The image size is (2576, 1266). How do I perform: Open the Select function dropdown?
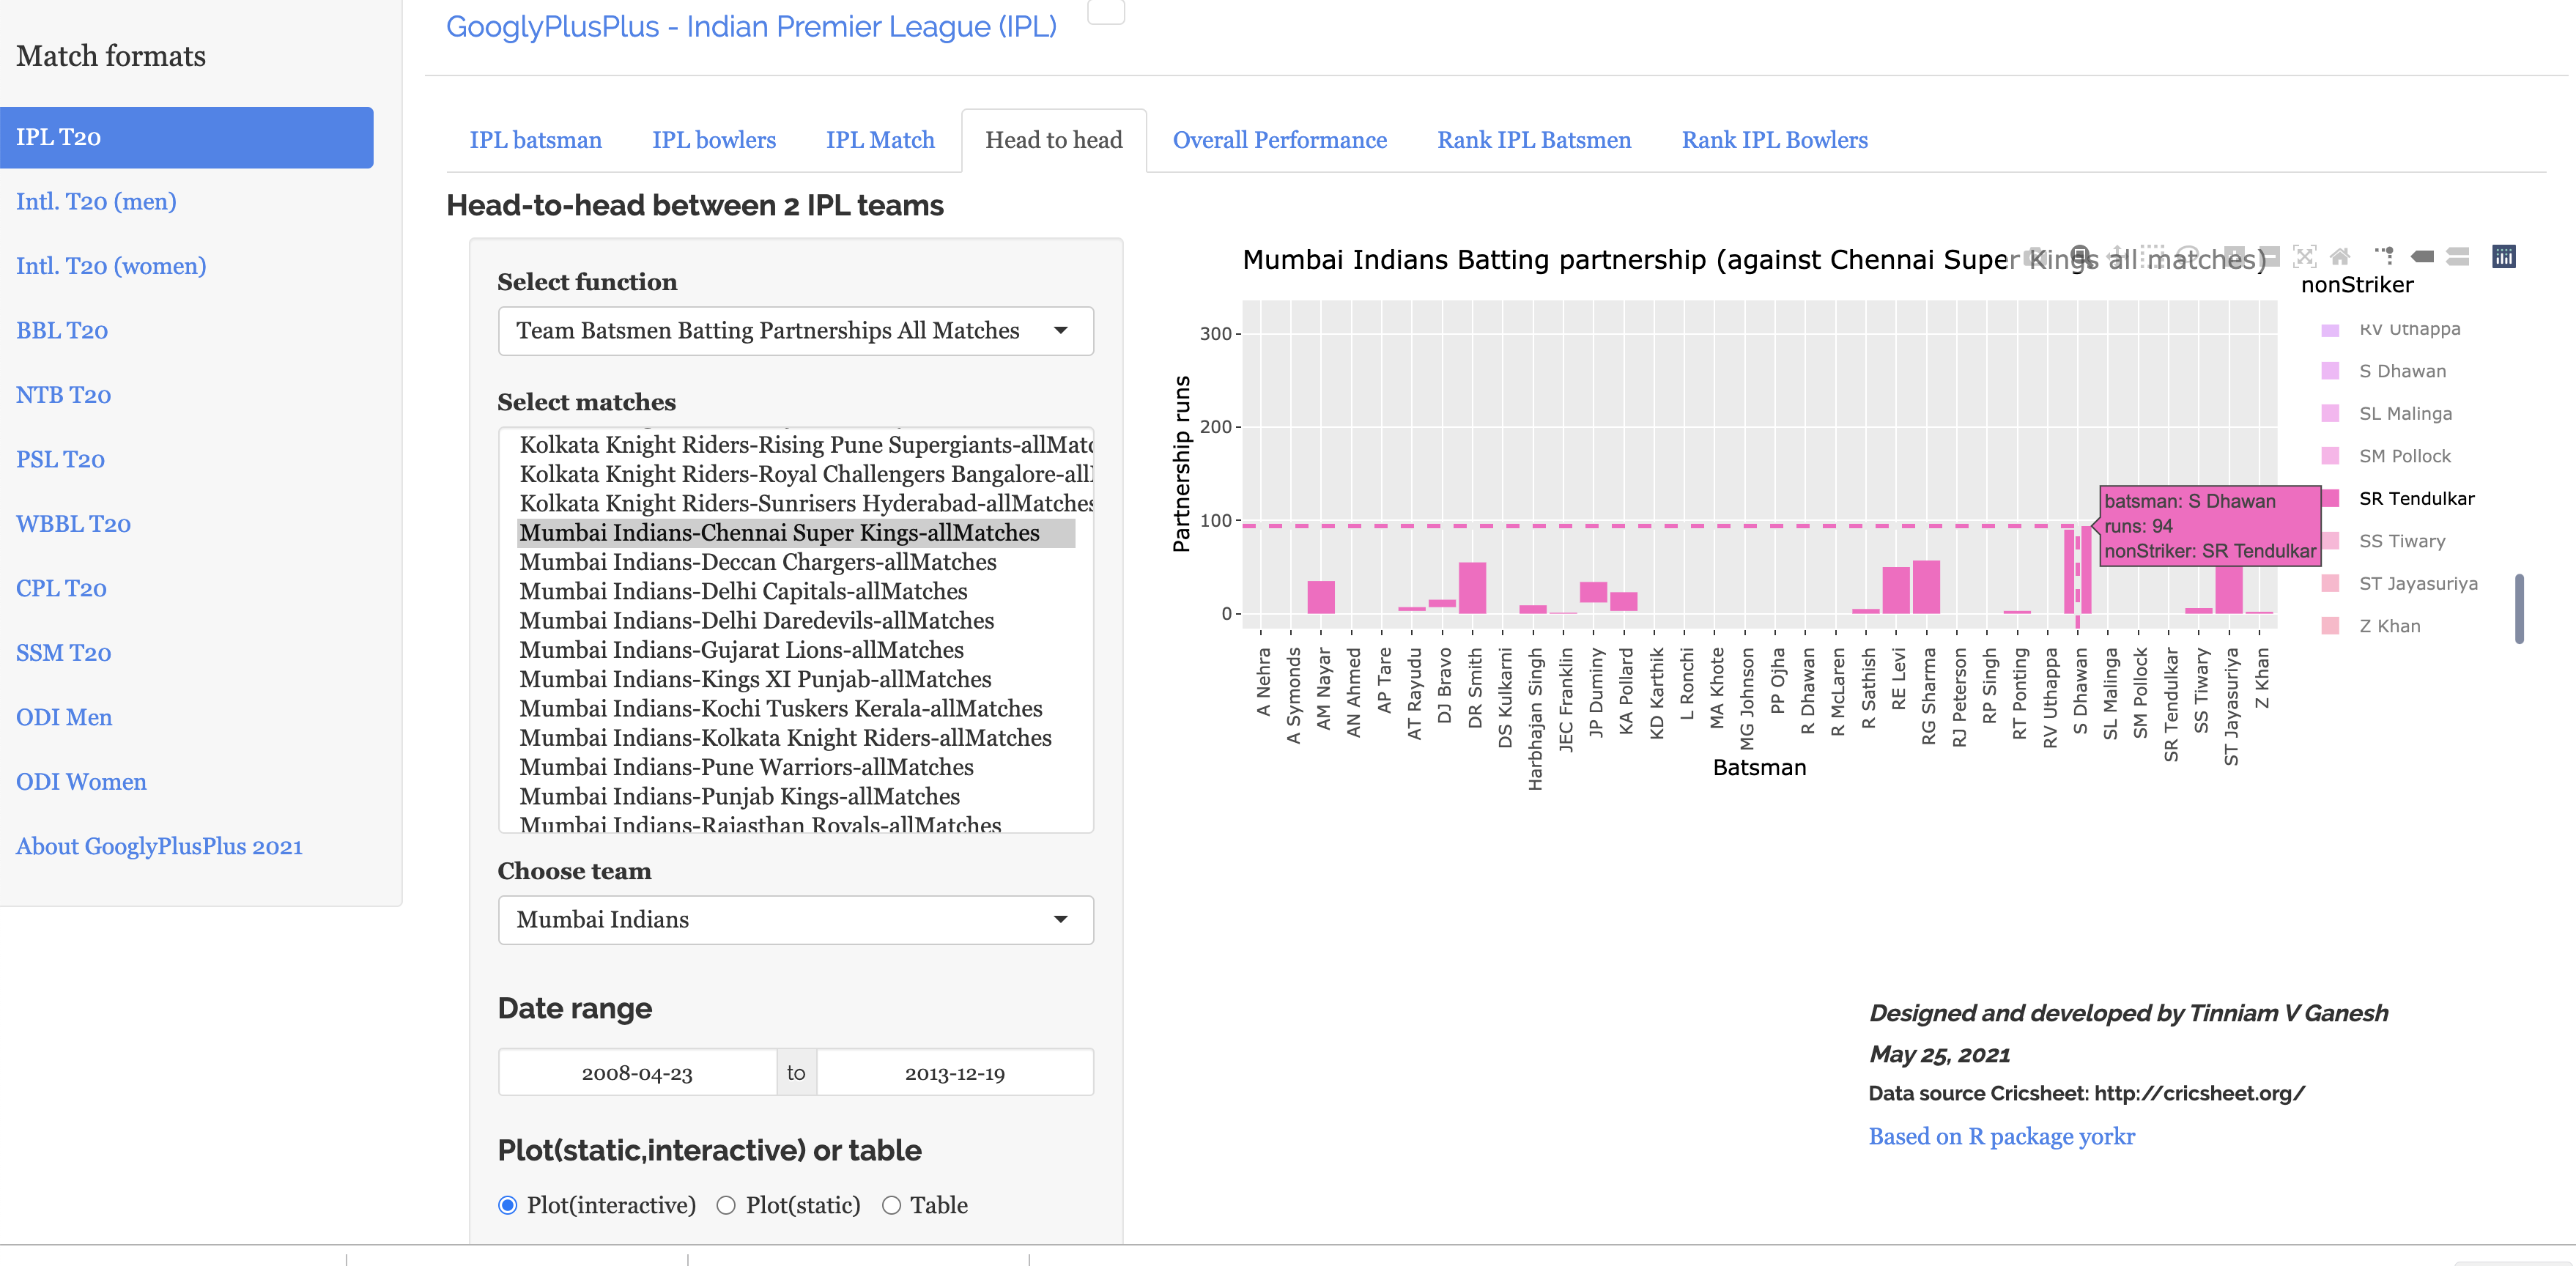[795, 331]
